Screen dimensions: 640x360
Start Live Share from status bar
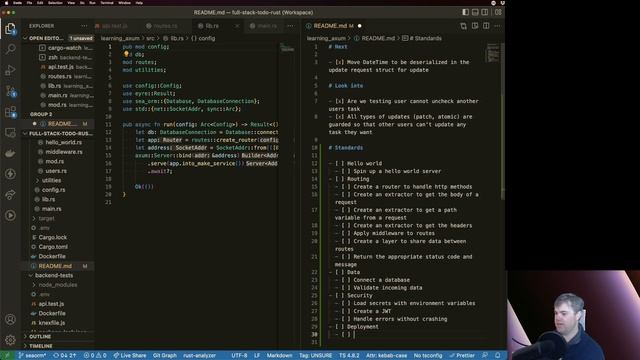click(x=129, y=356)
